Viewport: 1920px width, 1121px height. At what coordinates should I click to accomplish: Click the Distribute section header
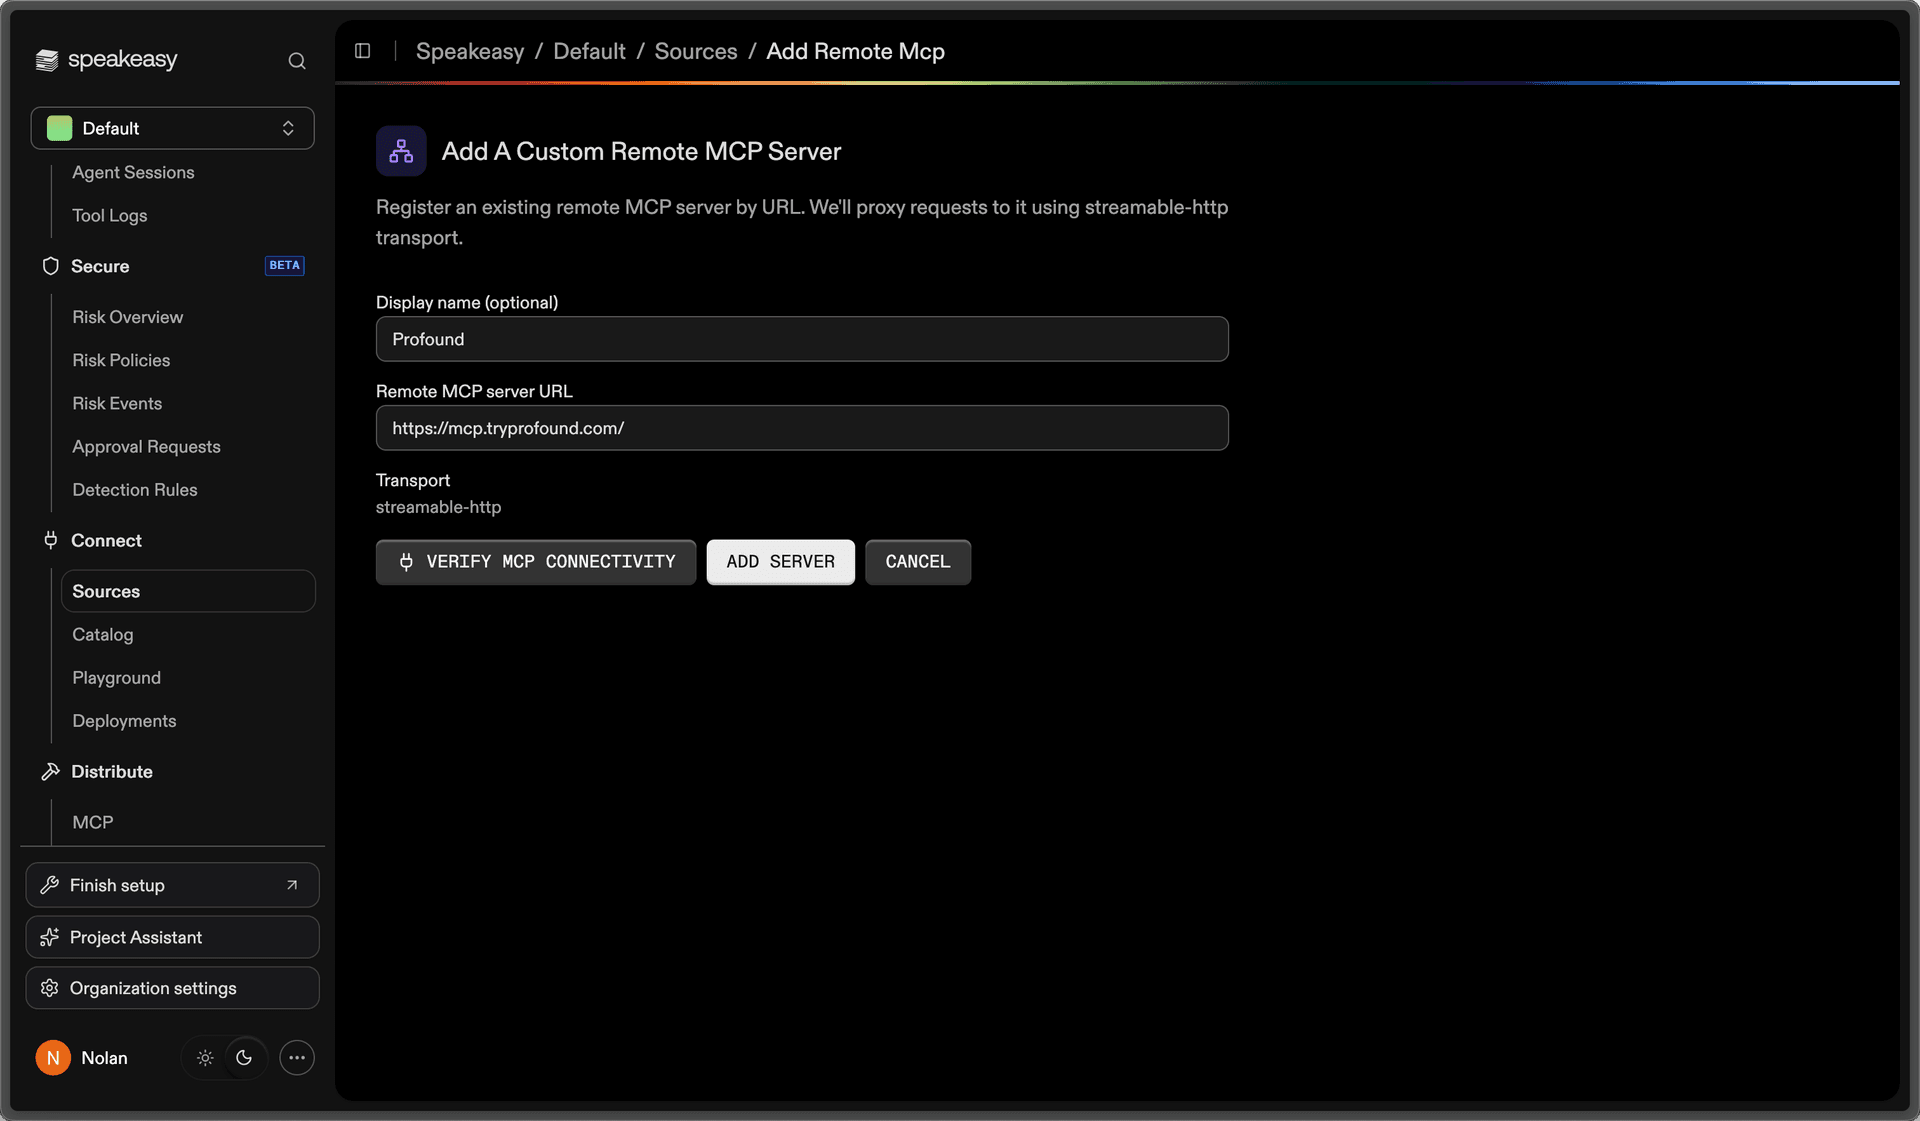pyautogui.click(x=112, y=771)
